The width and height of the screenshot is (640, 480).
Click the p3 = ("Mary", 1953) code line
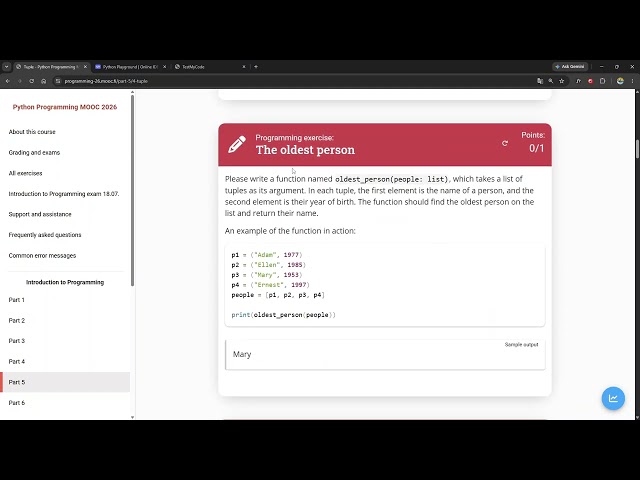[x=267, y=275]
